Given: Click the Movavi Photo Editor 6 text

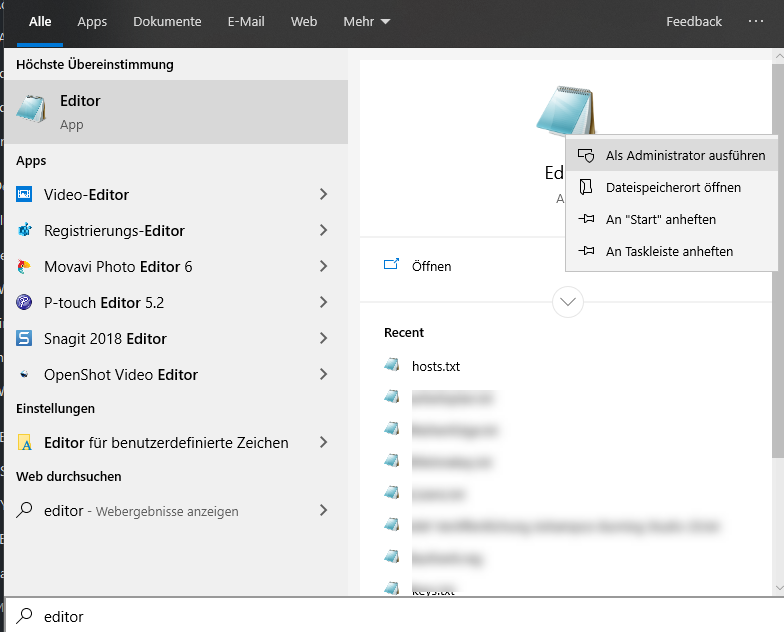Looking at the screenshot, I should tap(118, 266).
